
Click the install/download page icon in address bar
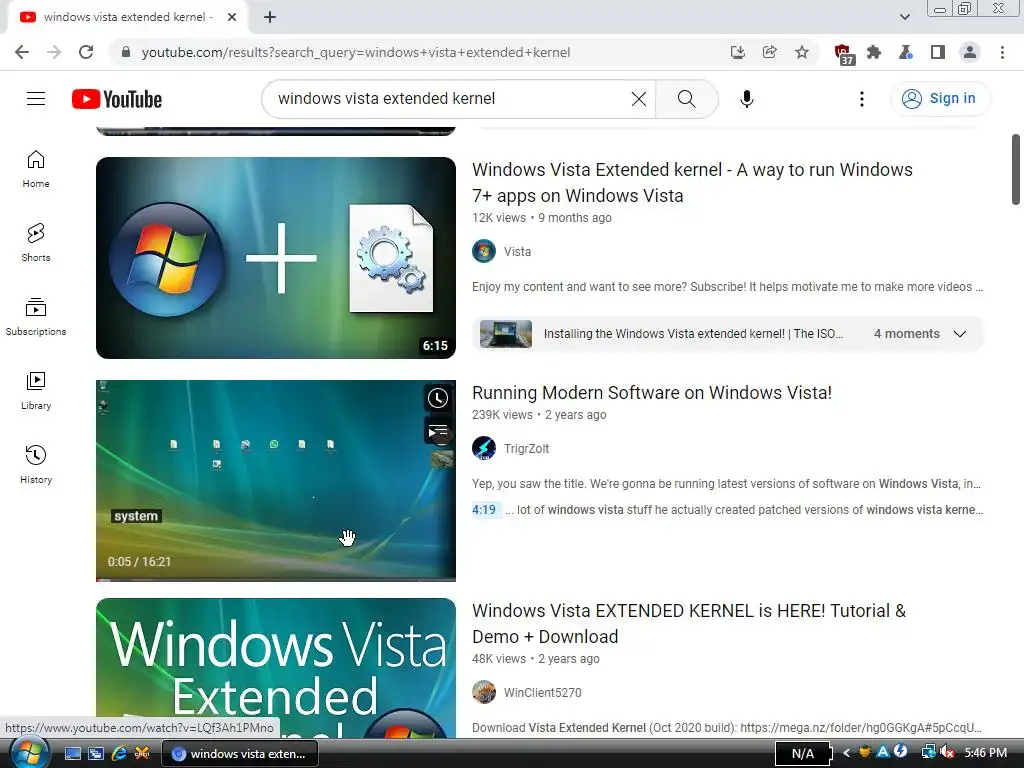(x=738, y=52)
